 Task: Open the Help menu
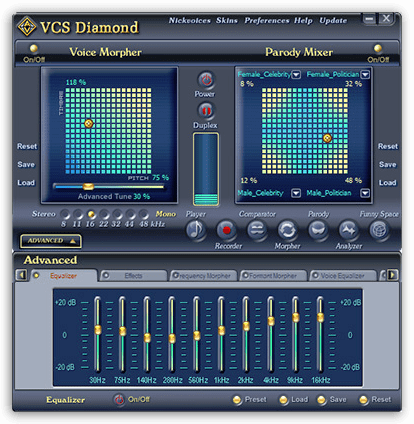[303, 21]
